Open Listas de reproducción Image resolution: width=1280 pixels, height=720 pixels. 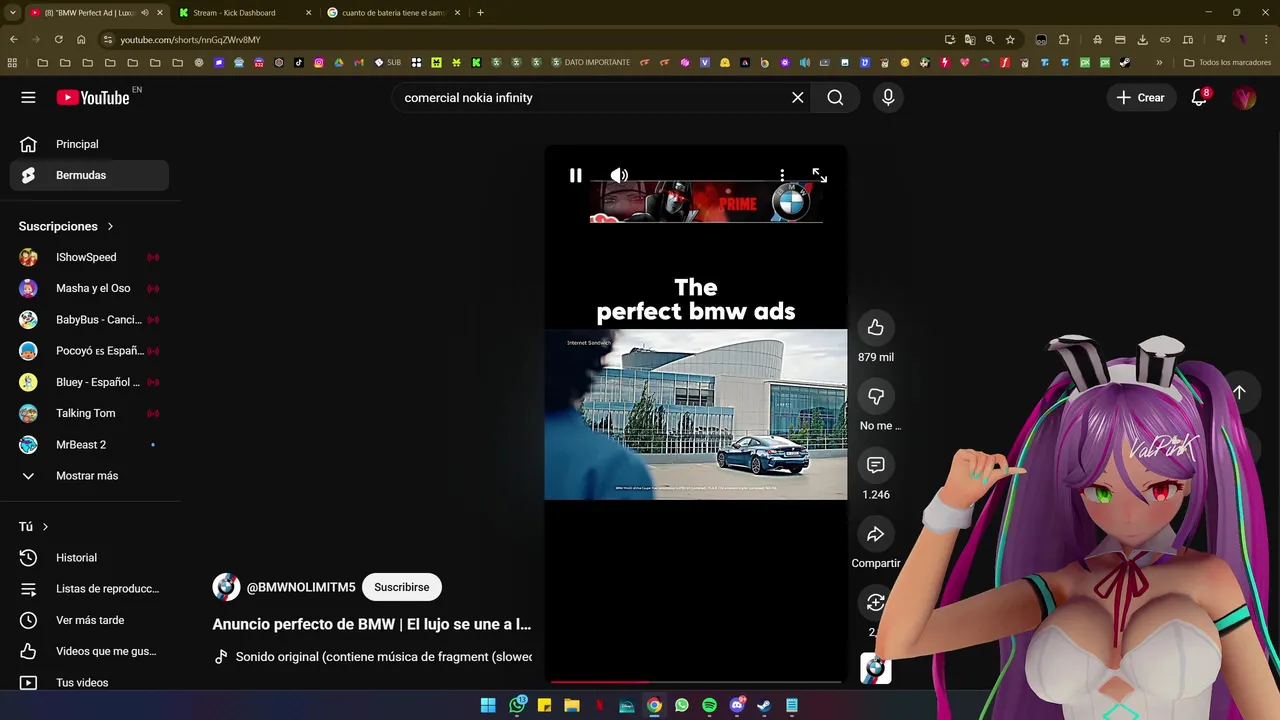click(90, 589)
